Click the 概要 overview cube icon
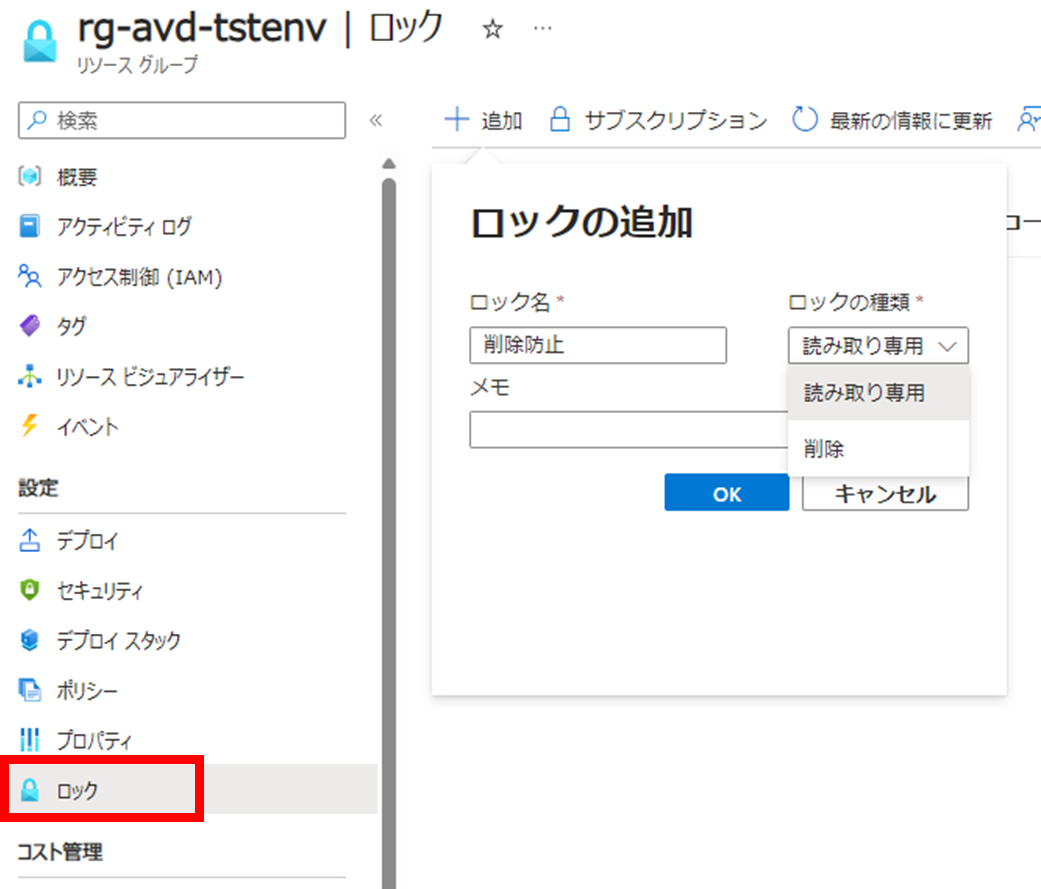This screenshot has width=1041, height=889. click(30, 177)
